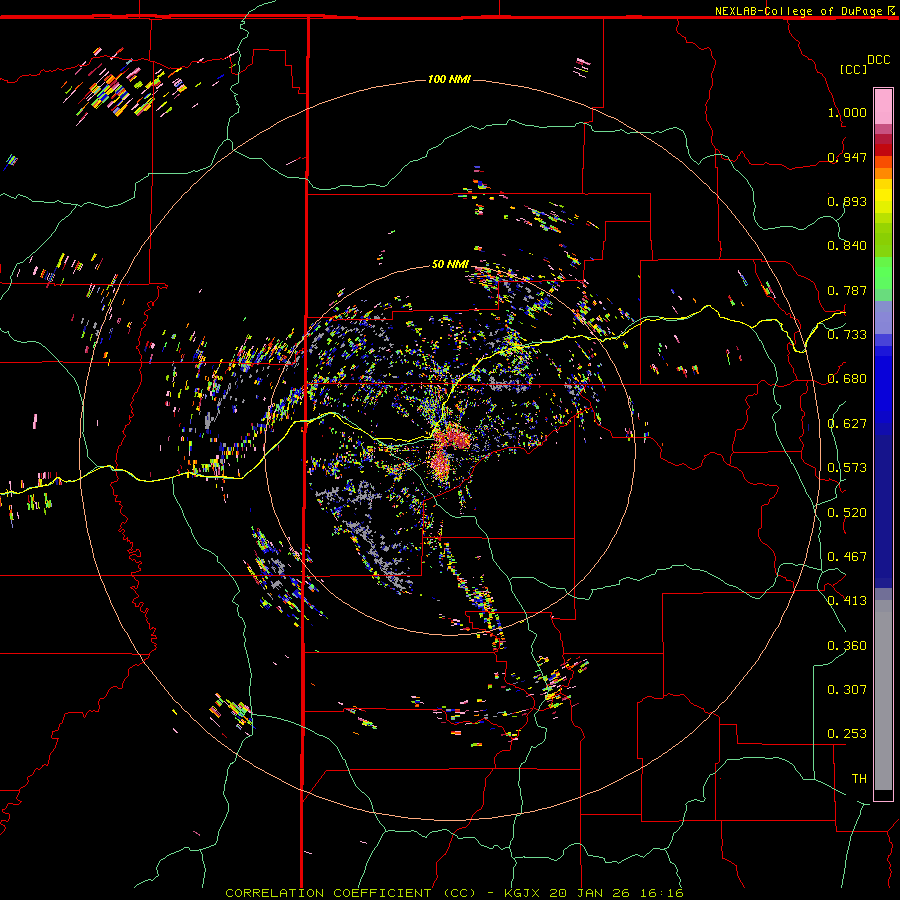Click the 50 NMI range ring label

pyautogui.click(x=451, y=264)
